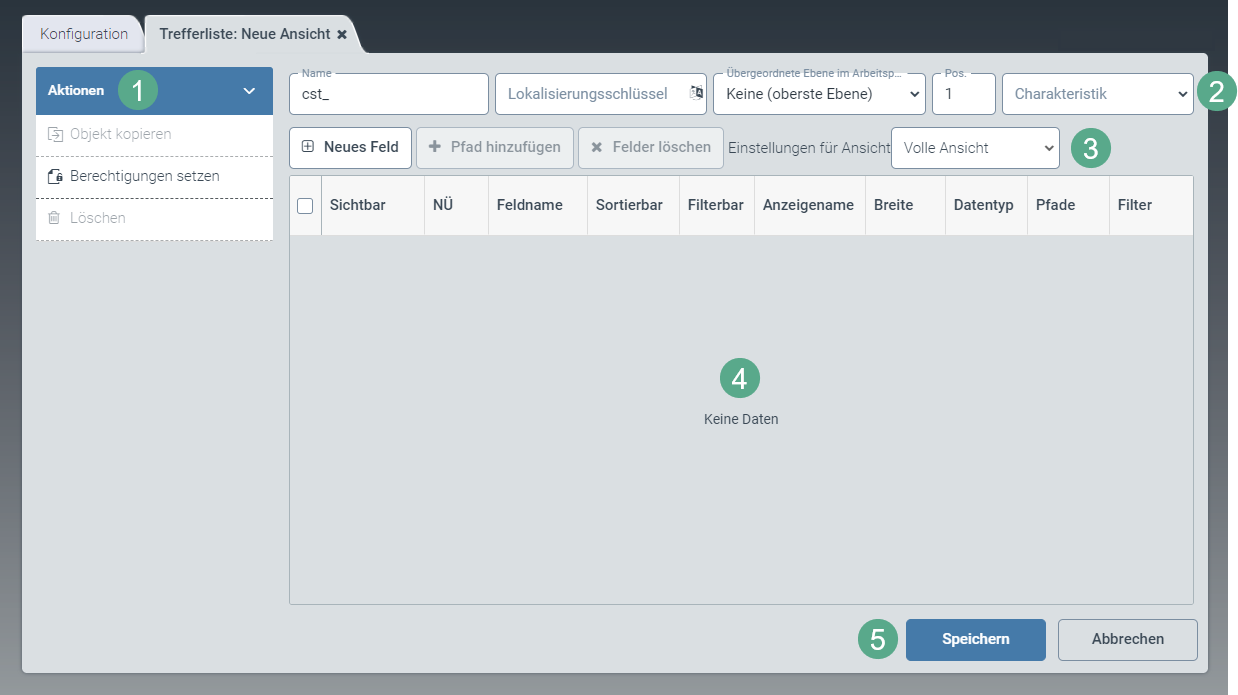Click the lock icon beside Berechtigungen setzen

pyautogui.click(x=55, y=176)
